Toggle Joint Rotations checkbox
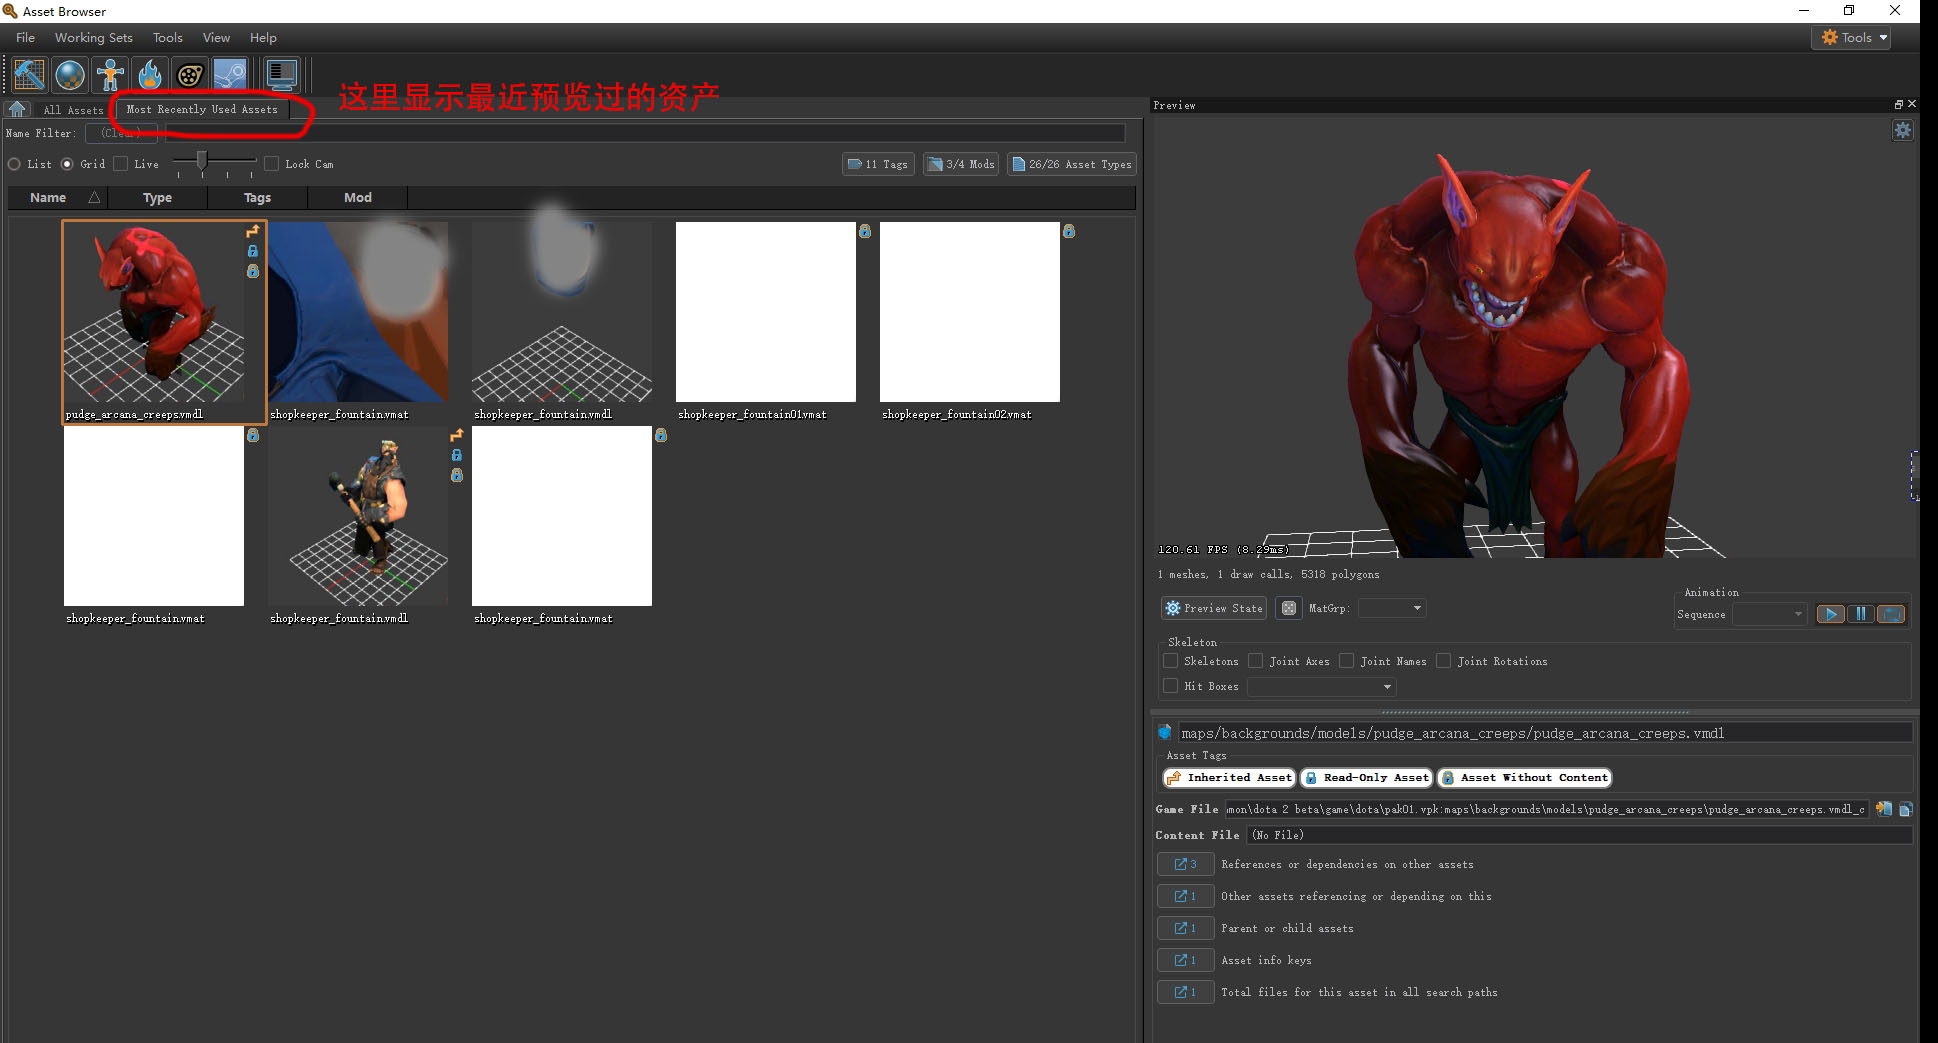This screenshot has width=1938, height=1043. 1443,661
